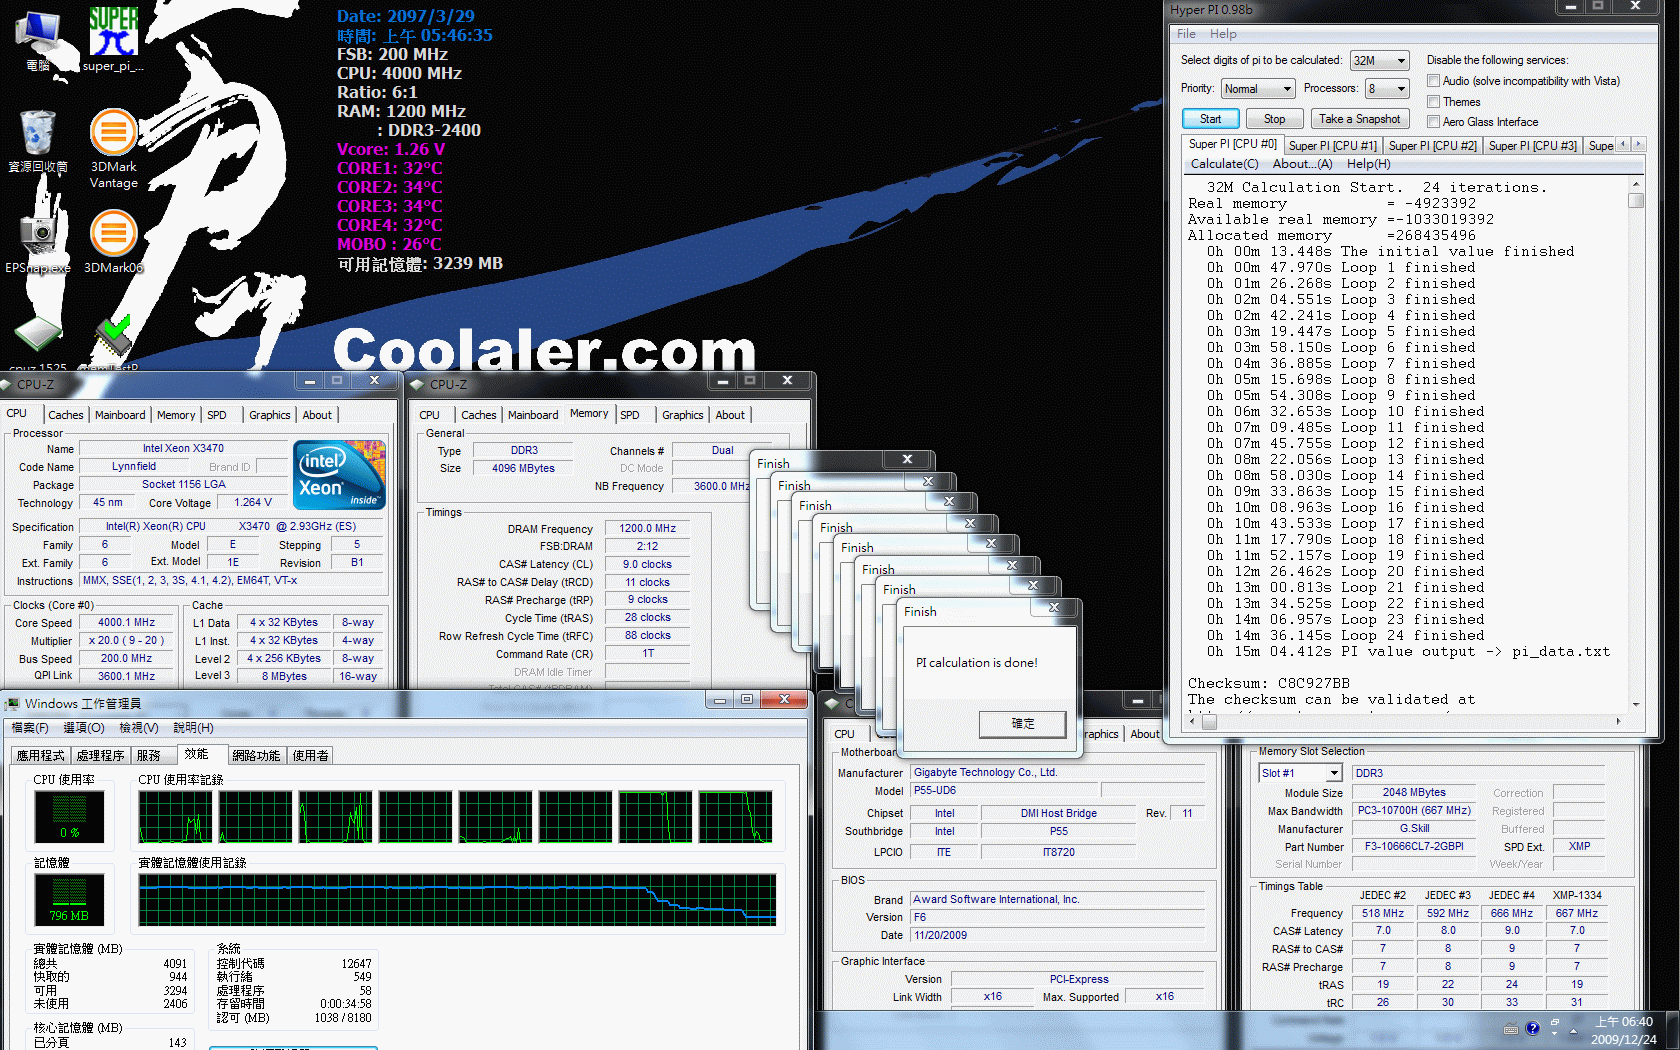Open the Mainboard tab in the CPU-Z CPU window
Screen dimensions: 1680x1050
(120, 415)
